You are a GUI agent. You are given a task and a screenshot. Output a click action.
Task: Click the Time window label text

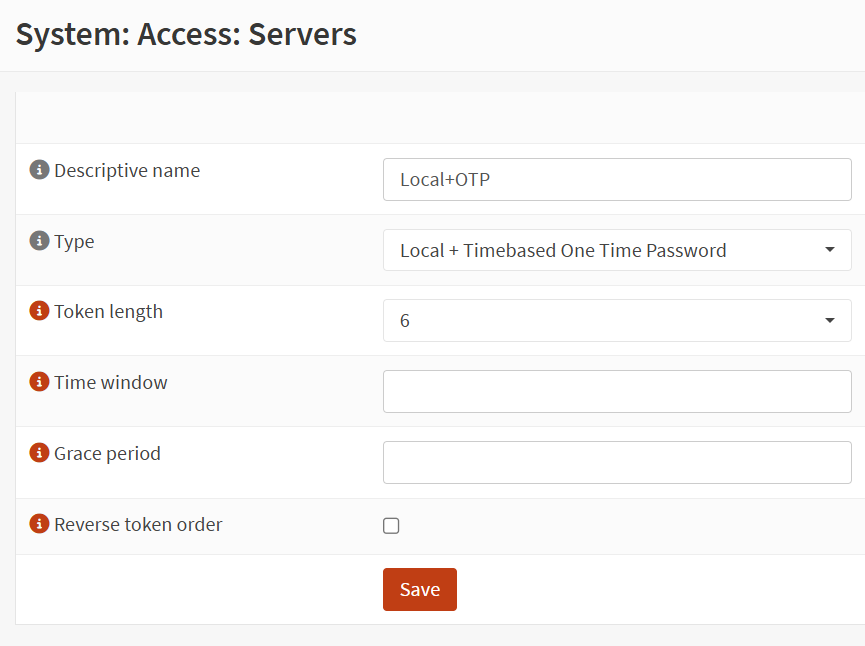[x=110, y=383]
